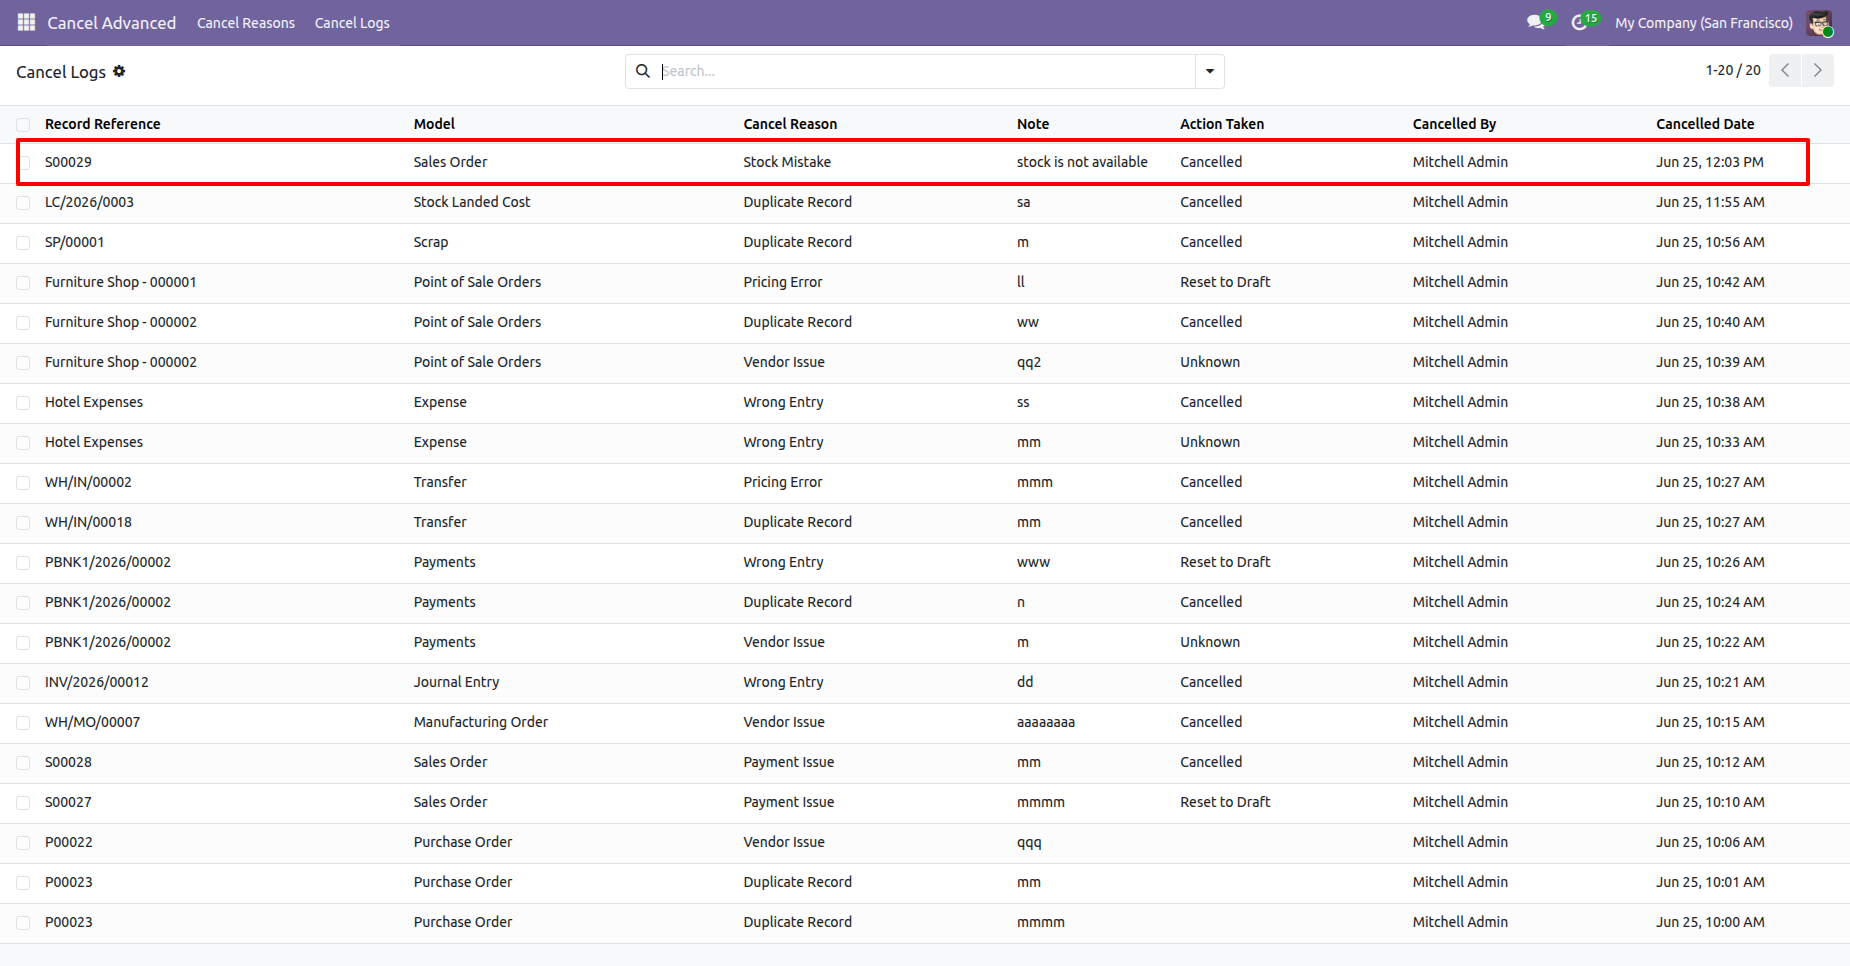Click the Stock Mistake cancel reason
Image resolution: width=1850 pixels, height=966 pixels.
pyautogui.click(x=787, y=162)
